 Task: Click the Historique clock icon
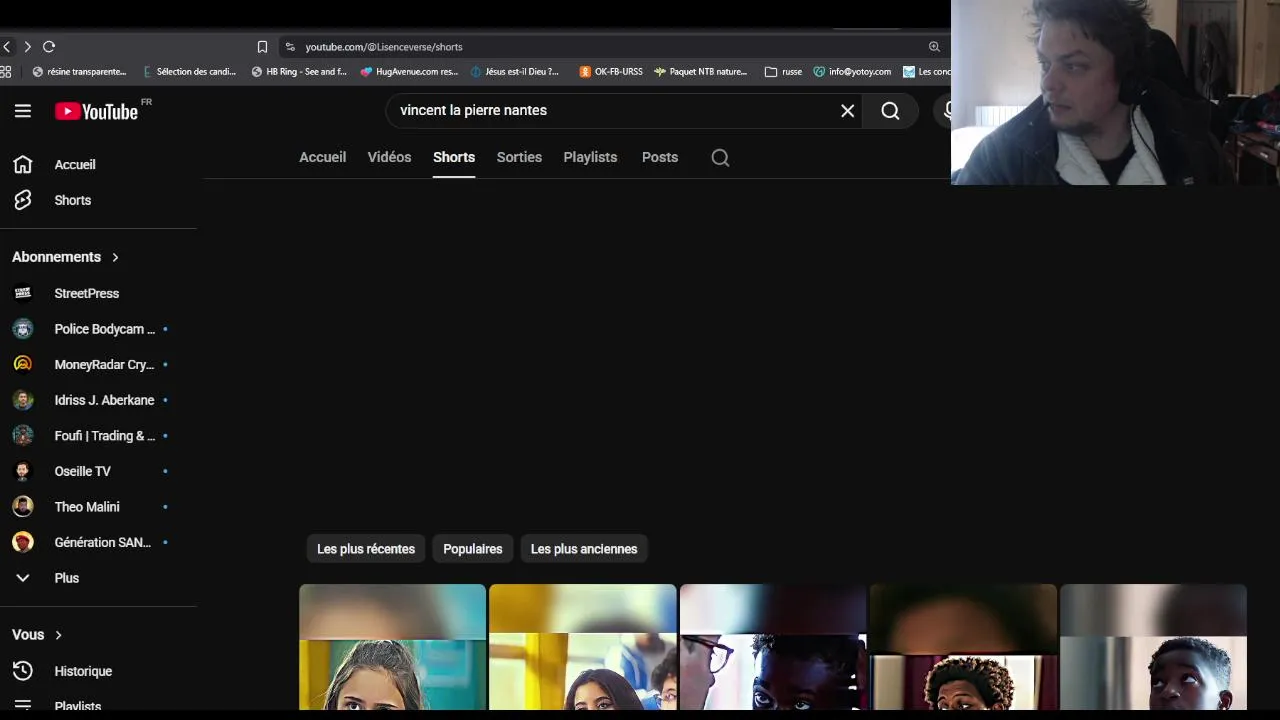pos(23,671)
